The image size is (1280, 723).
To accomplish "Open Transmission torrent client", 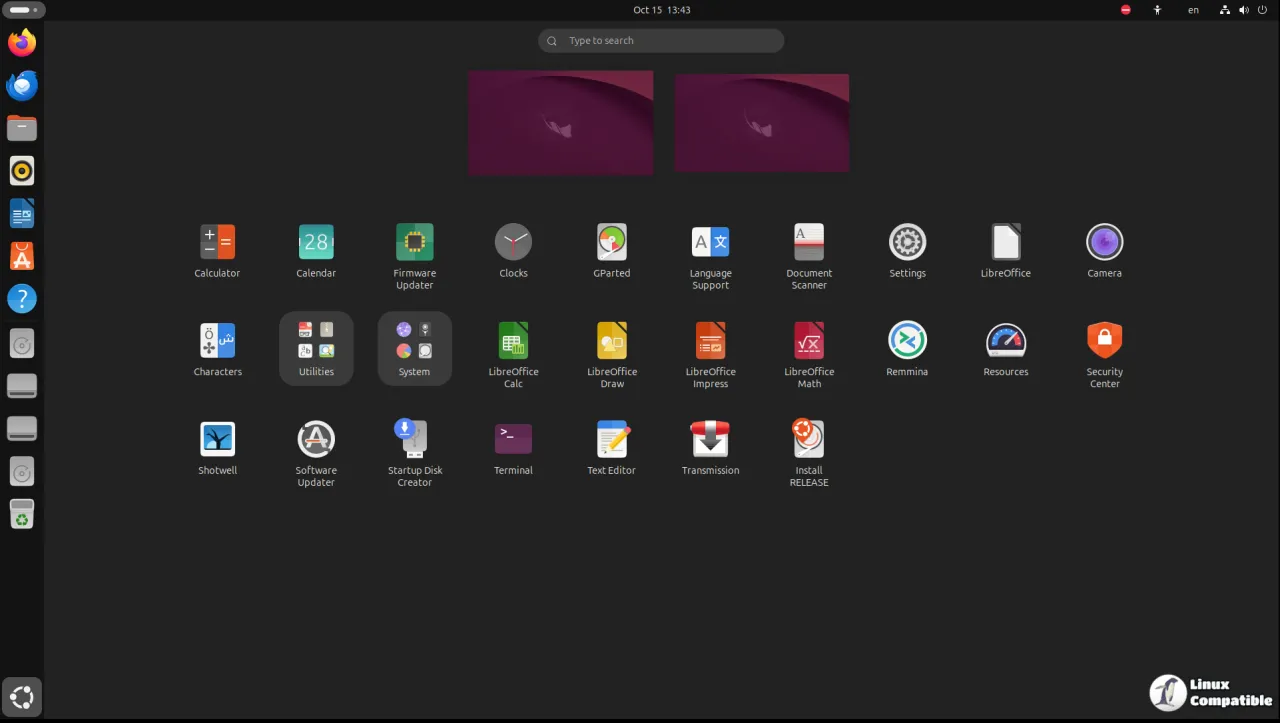I will pos(711,439).
